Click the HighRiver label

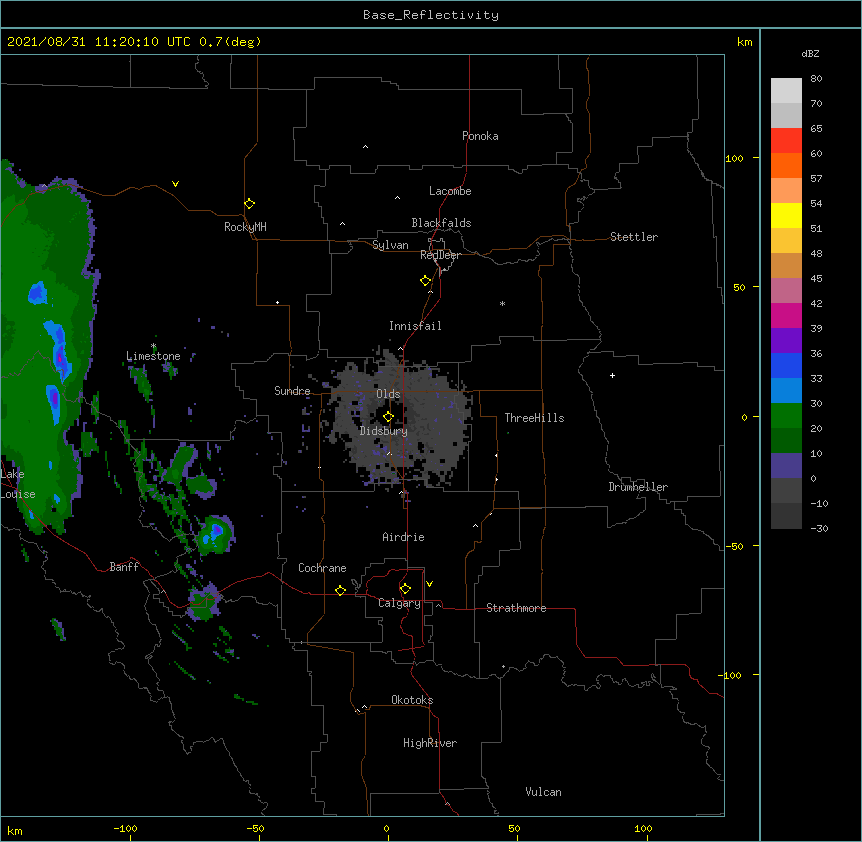(430, 743)
